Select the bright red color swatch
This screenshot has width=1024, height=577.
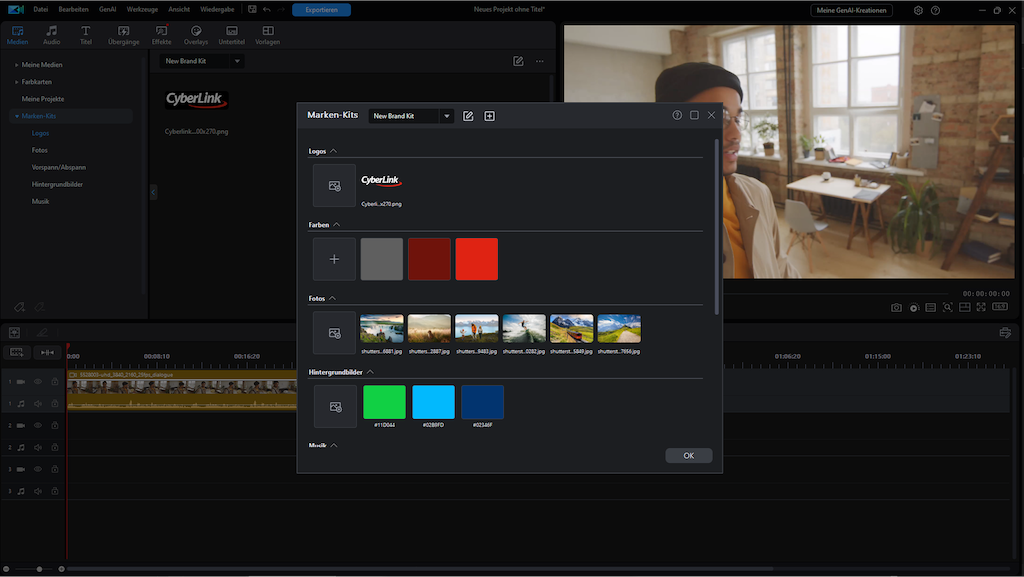(476, 259)
